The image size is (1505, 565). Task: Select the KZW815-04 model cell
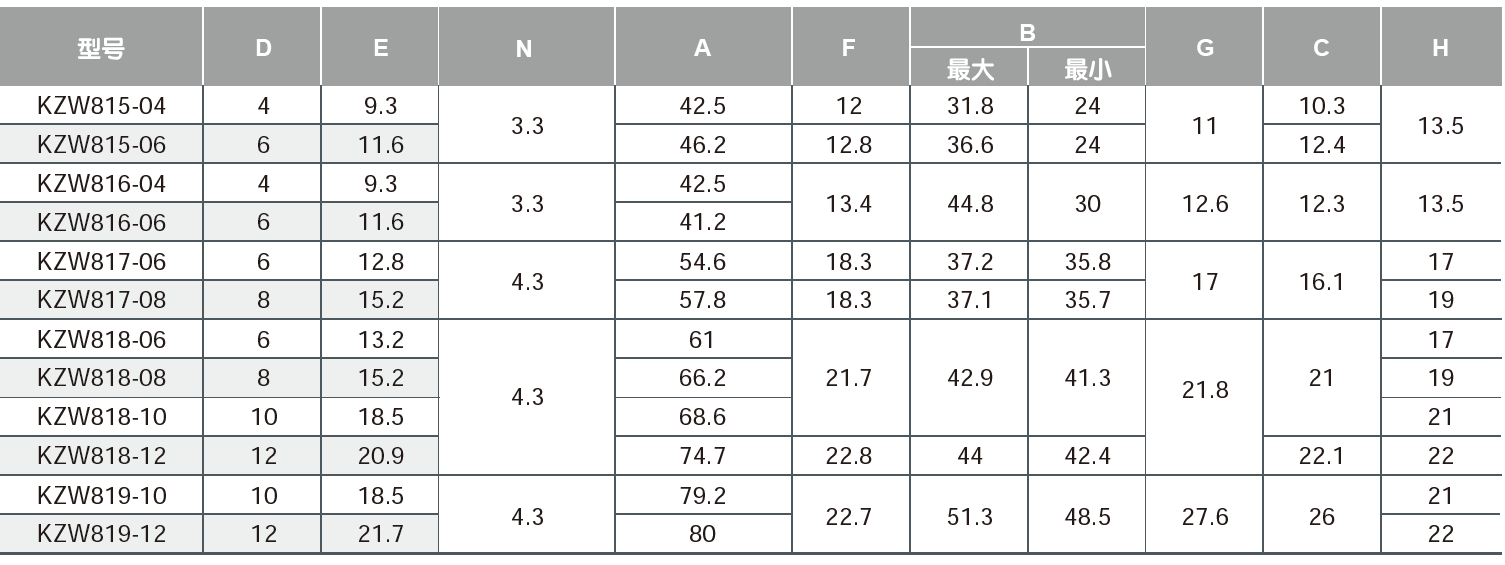click(101, 106)
